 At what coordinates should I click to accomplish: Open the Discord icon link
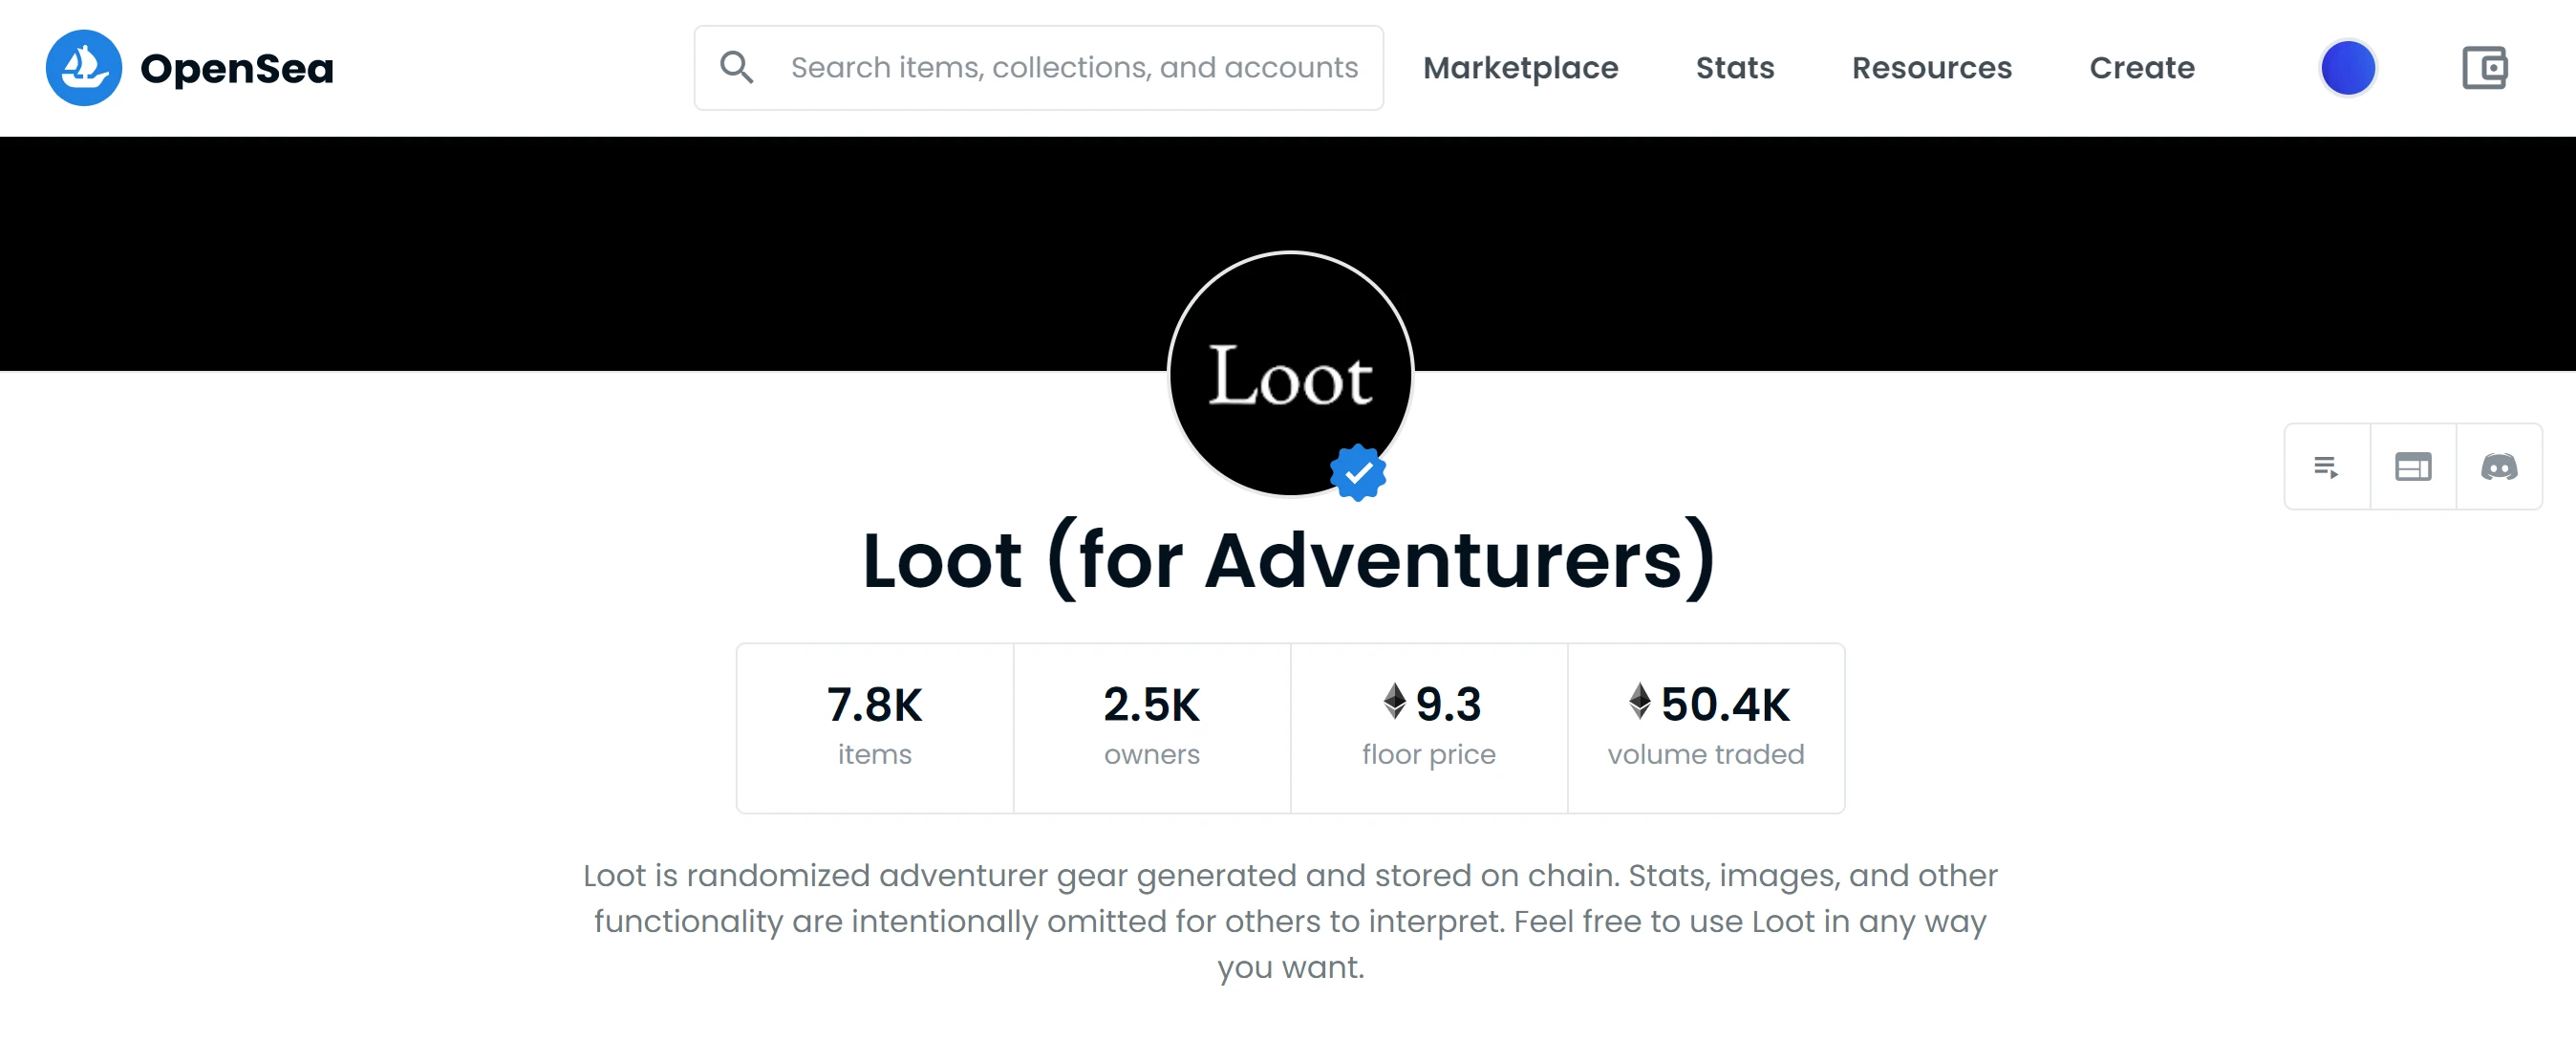[2499, 467]
